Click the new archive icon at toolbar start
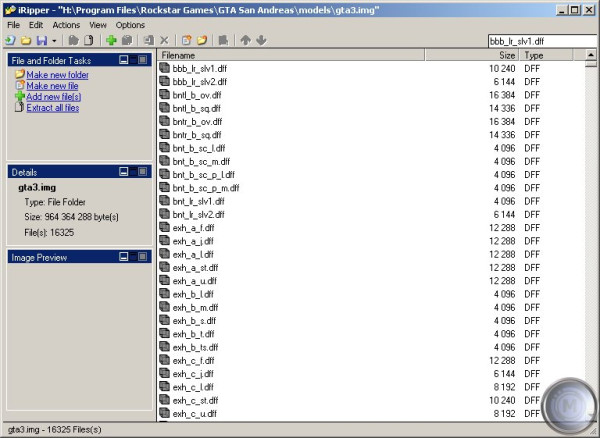This screenshot has height=438, width=600. tap(9, 40)
